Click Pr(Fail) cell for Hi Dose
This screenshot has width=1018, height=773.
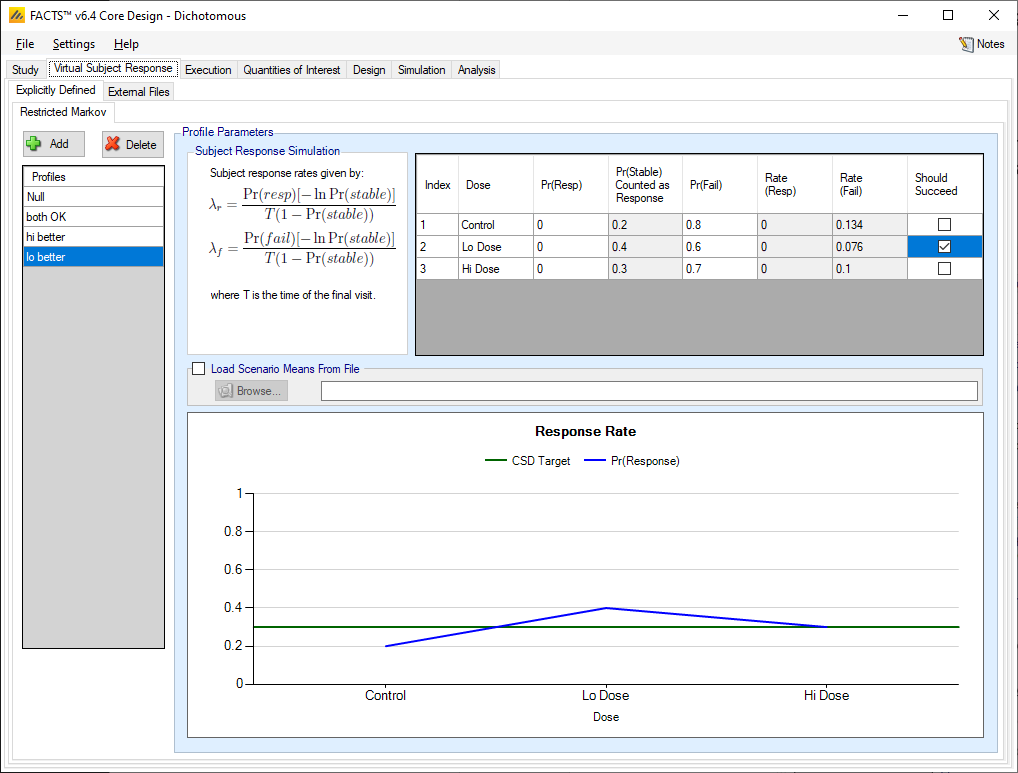pyautogui.click(x=718, y=269)
